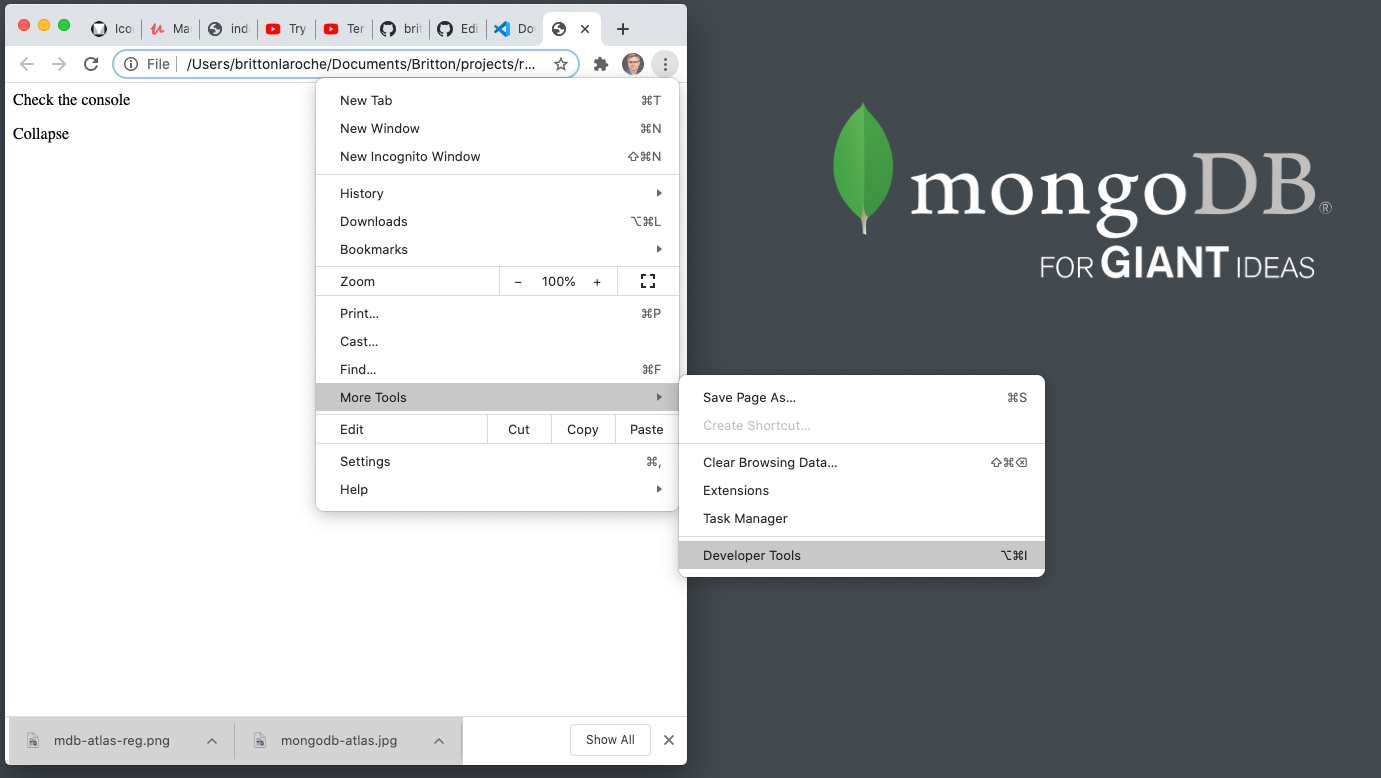Select Print... in the menu
The image size is (1381, 778).
click(x=497, y=313)
